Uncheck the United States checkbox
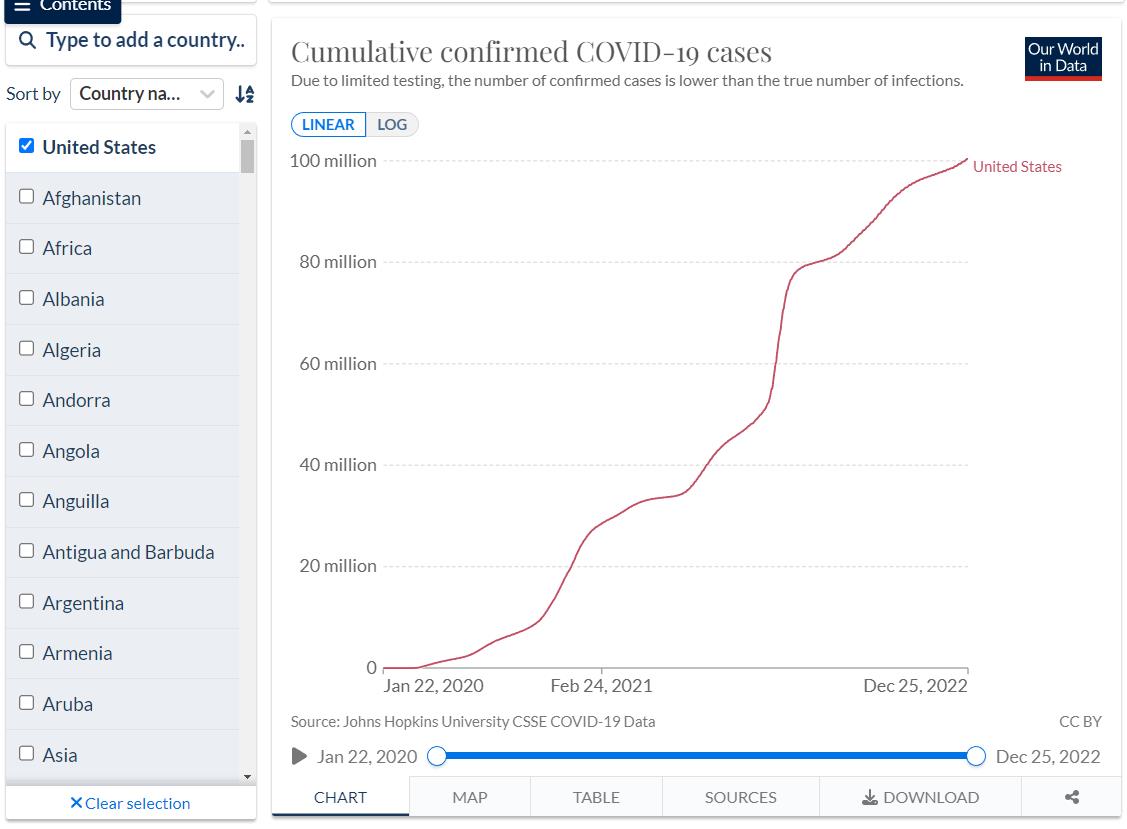This screenshot has height=829, width=1127. 27,146
